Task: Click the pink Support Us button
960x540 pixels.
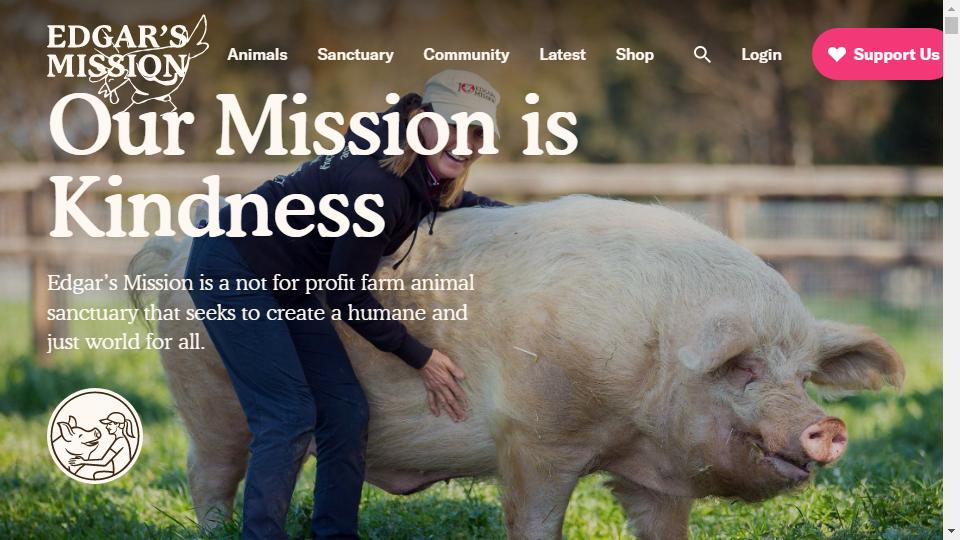Action: [x=878, y=54]
